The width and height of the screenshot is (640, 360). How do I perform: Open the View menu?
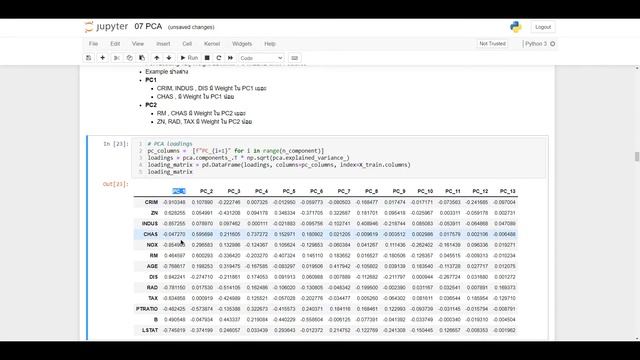(x=138, y=44)
